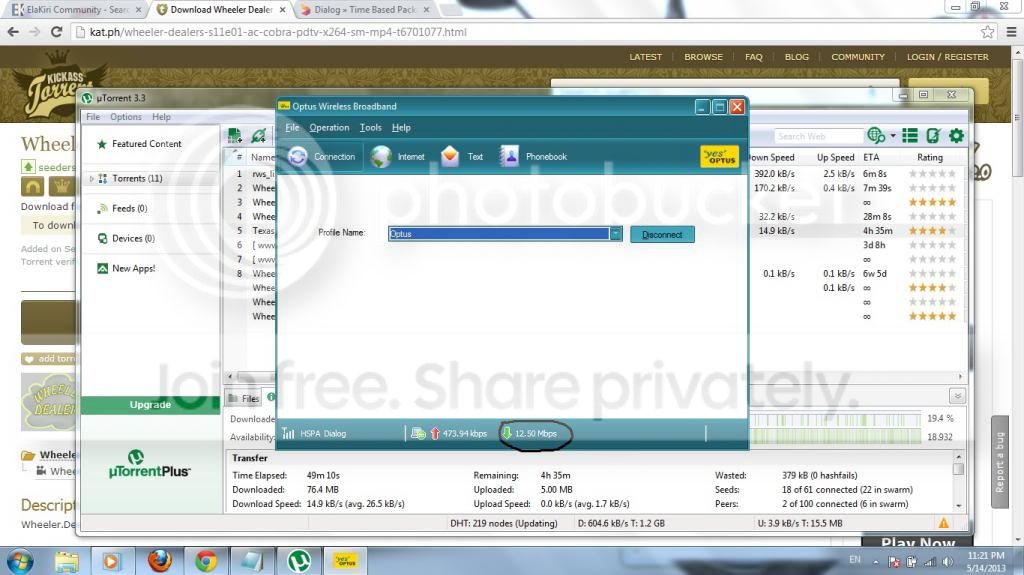Click the LATEST link on KickassTorrents
This screenshot has width=1024, height=575.
(645, 57)
